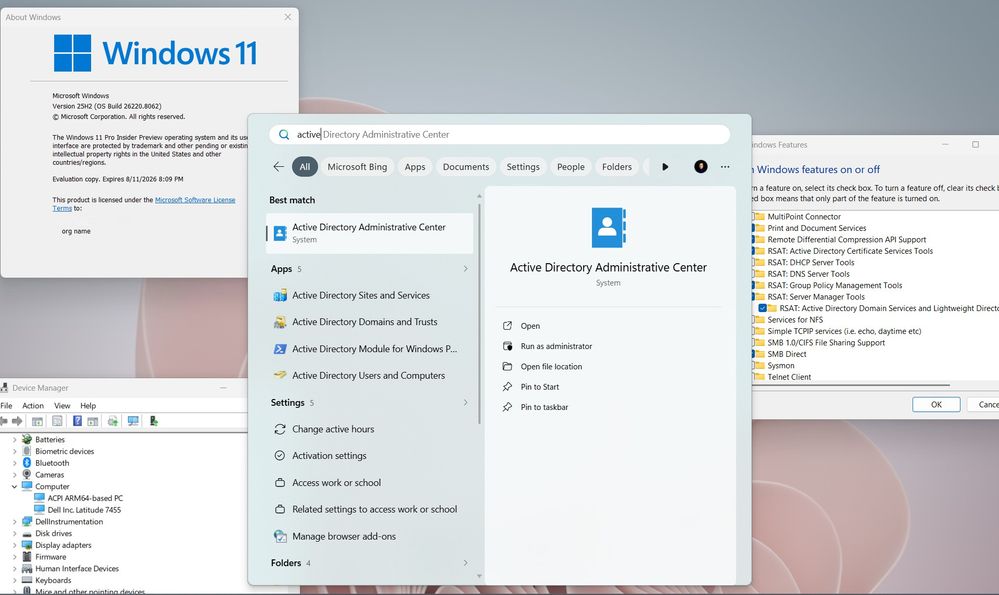The image size is (999, 595).
Task: Select ACPI ARM64-based PC device
Action: (85, 498)
